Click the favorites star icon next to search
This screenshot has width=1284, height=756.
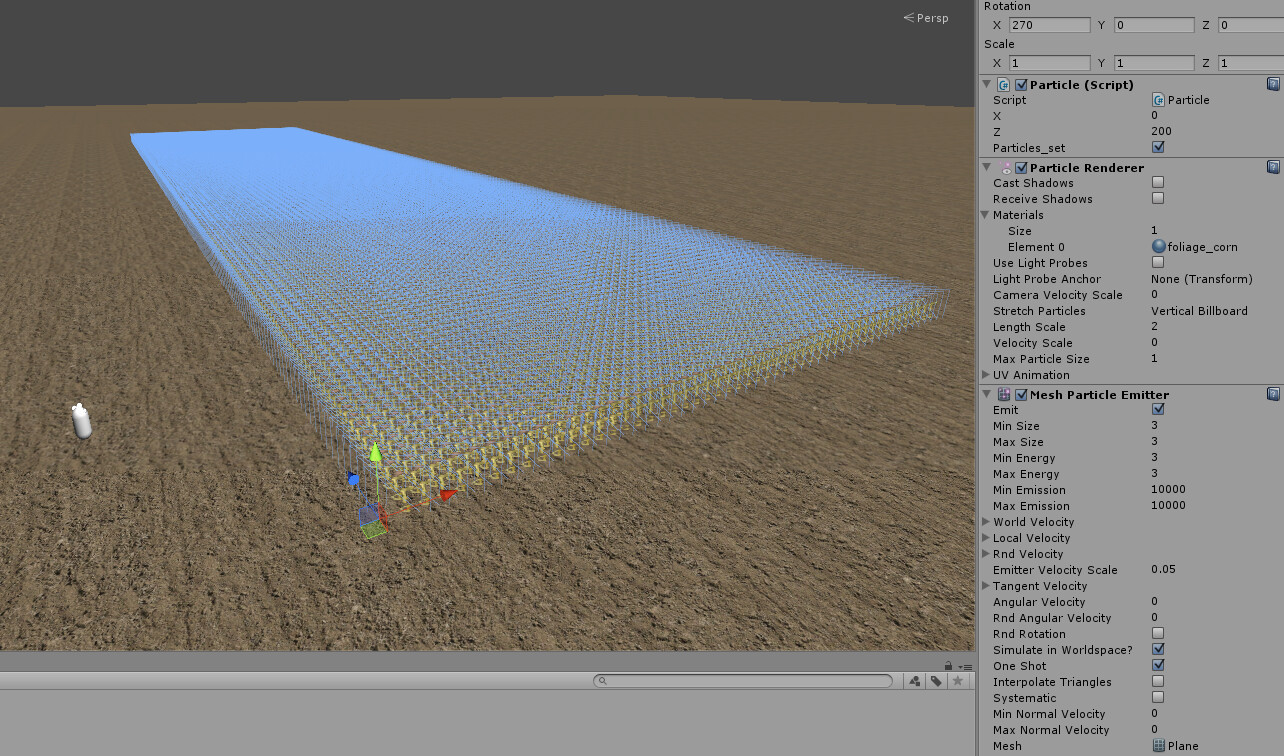coord(959,680)
